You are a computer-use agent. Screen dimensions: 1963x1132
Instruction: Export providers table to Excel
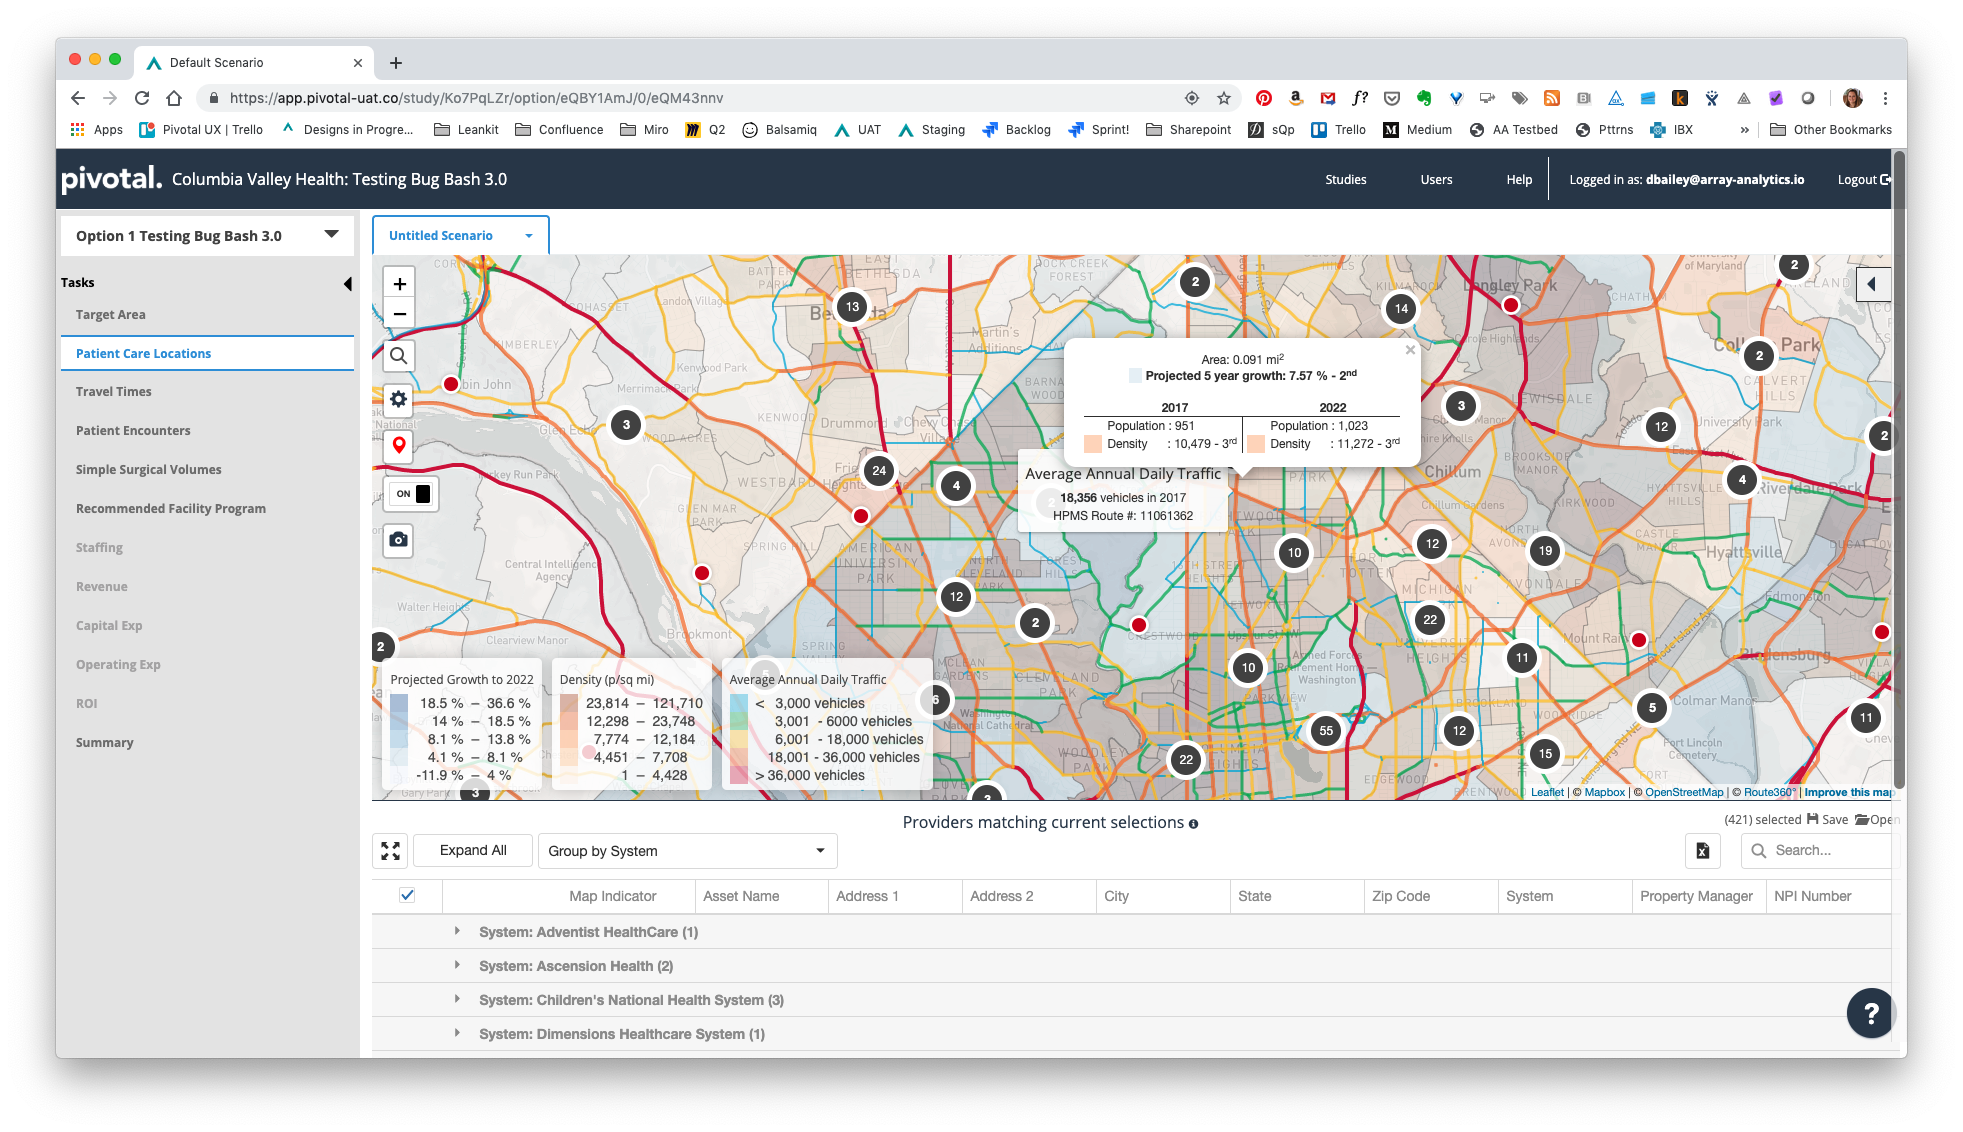(x=1702, y=851)
